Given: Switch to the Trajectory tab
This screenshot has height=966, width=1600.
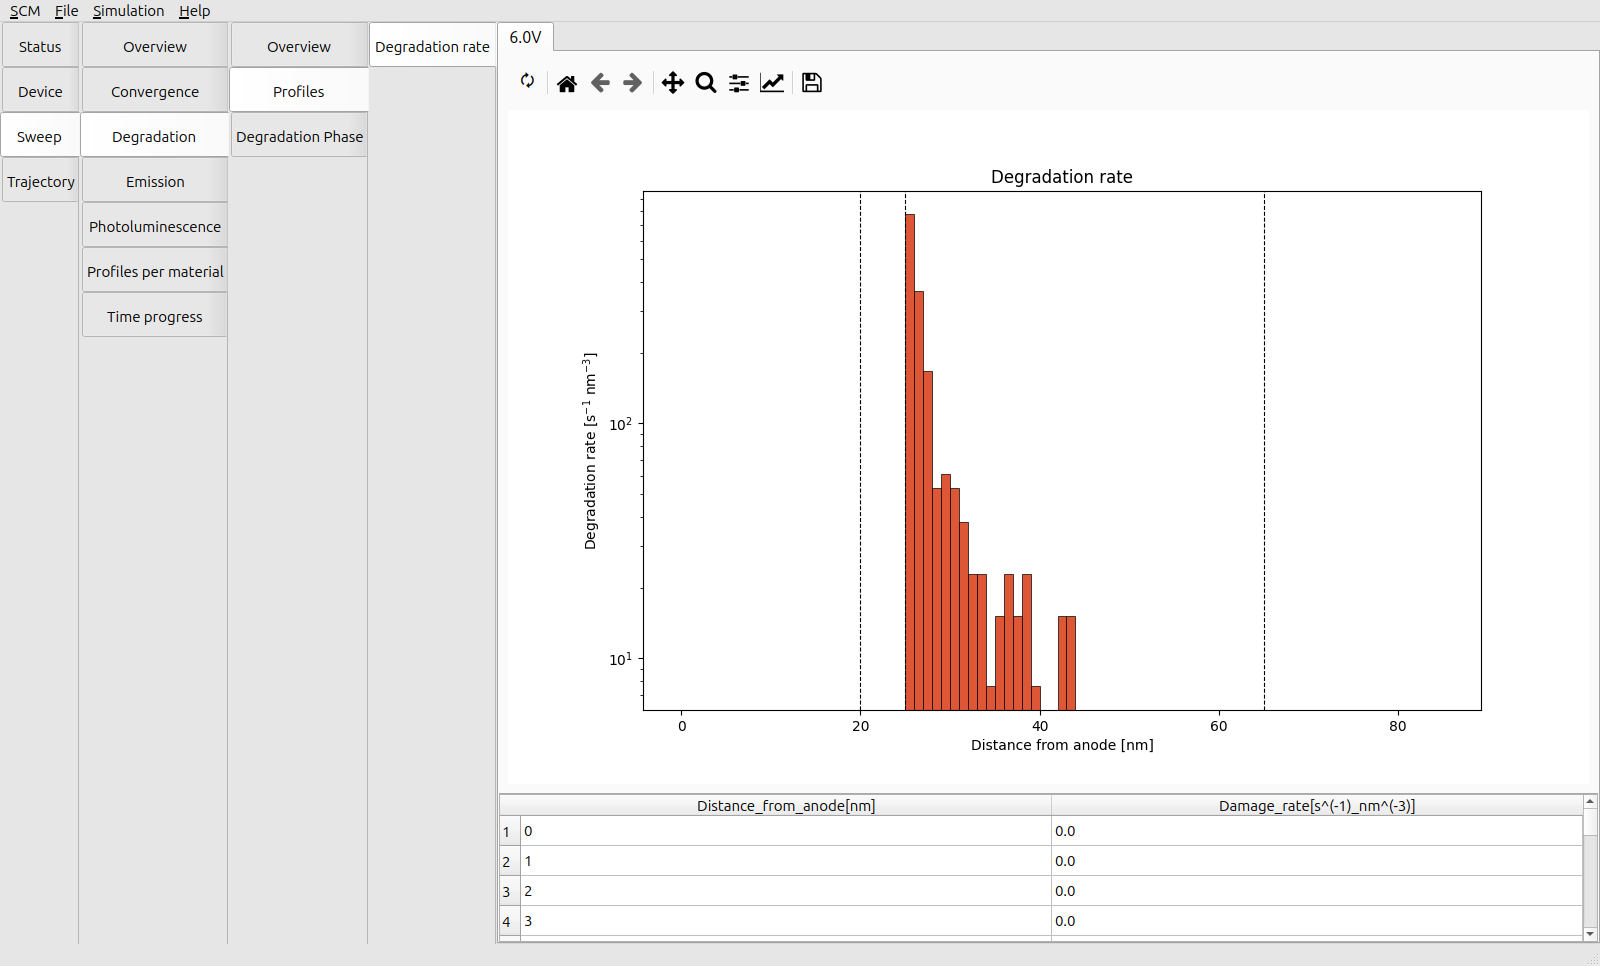Looking at the screenshot, I should (x=41, y=181).
